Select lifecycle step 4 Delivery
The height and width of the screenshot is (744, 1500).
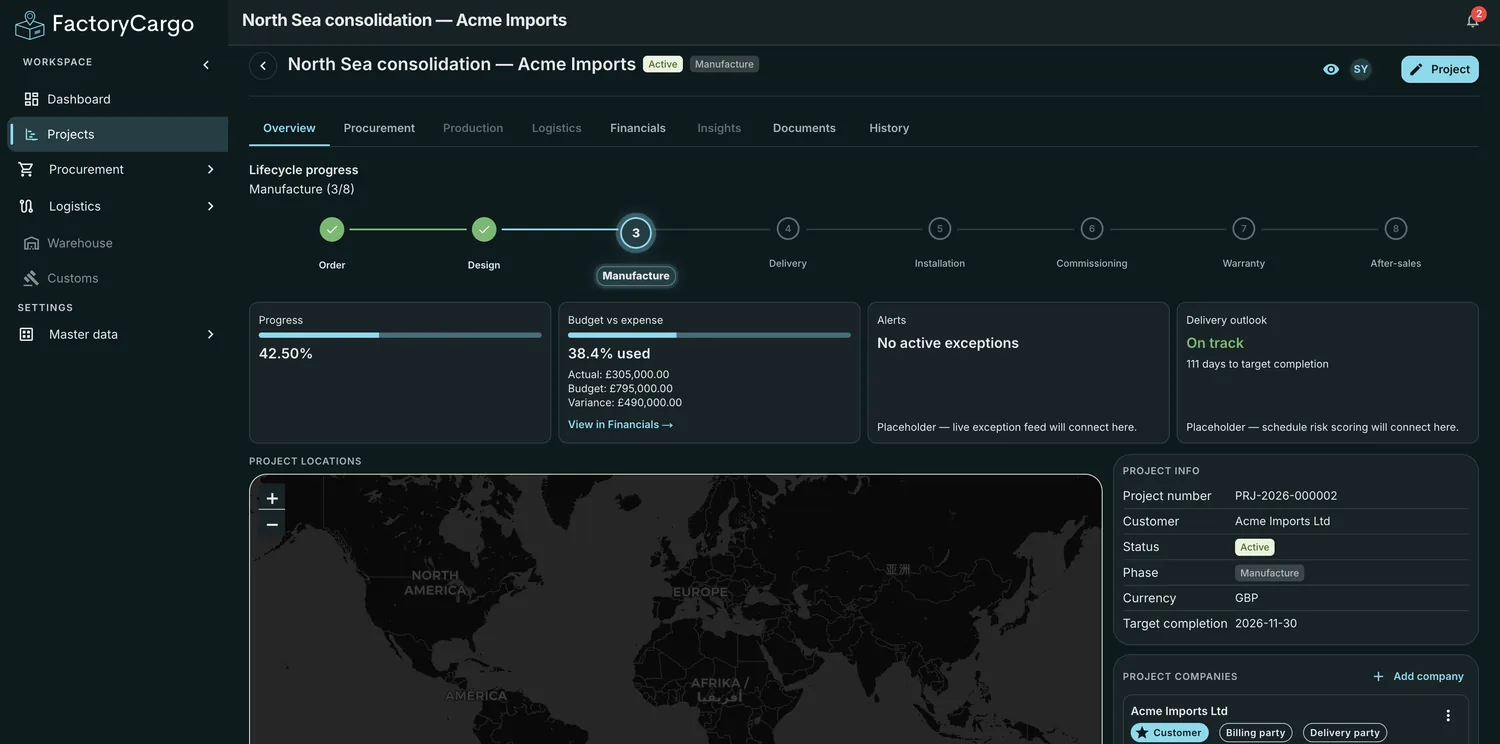click(788, 229)
